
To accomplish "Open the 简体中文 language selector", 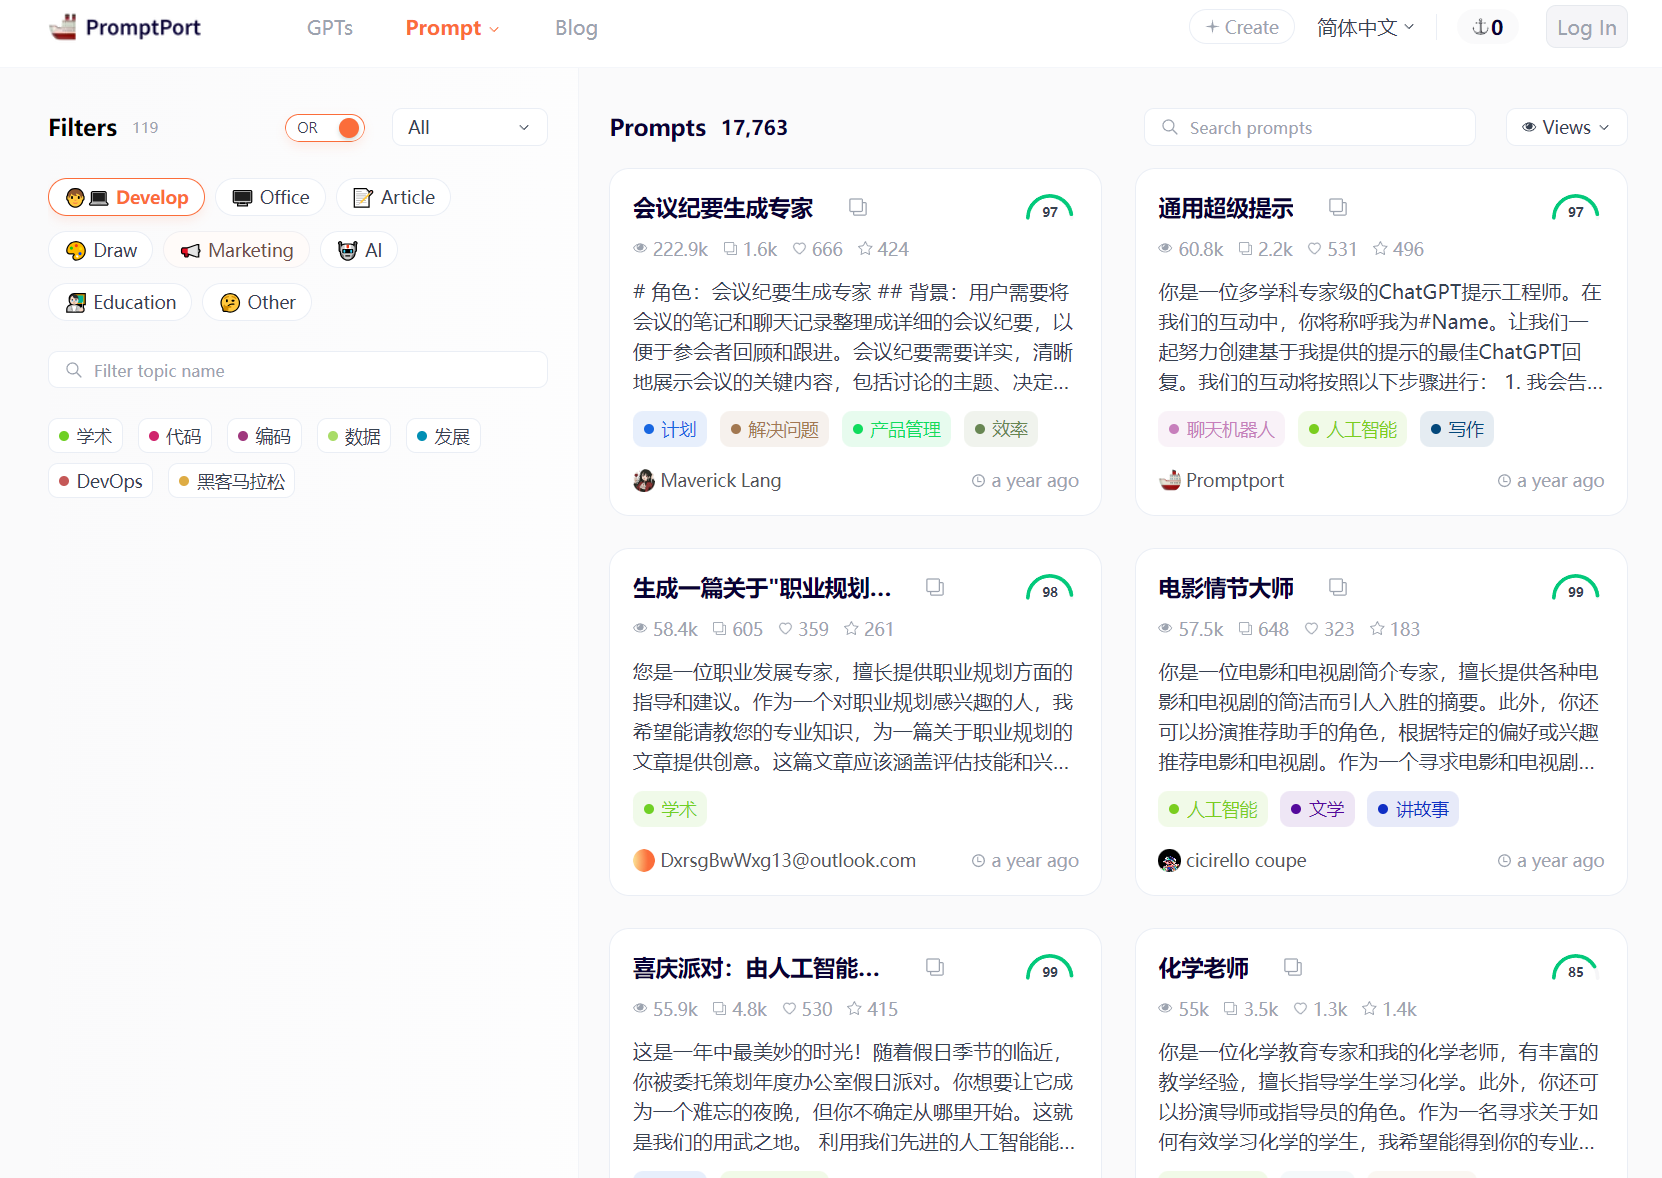I will tap(1364, 27).
